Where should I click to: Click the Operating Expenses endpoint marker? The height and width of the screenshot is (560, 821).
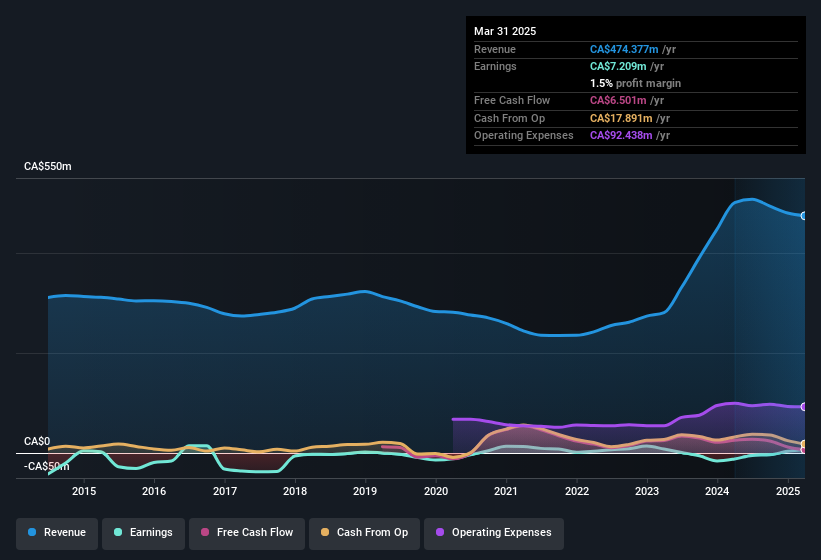(804, 407)
